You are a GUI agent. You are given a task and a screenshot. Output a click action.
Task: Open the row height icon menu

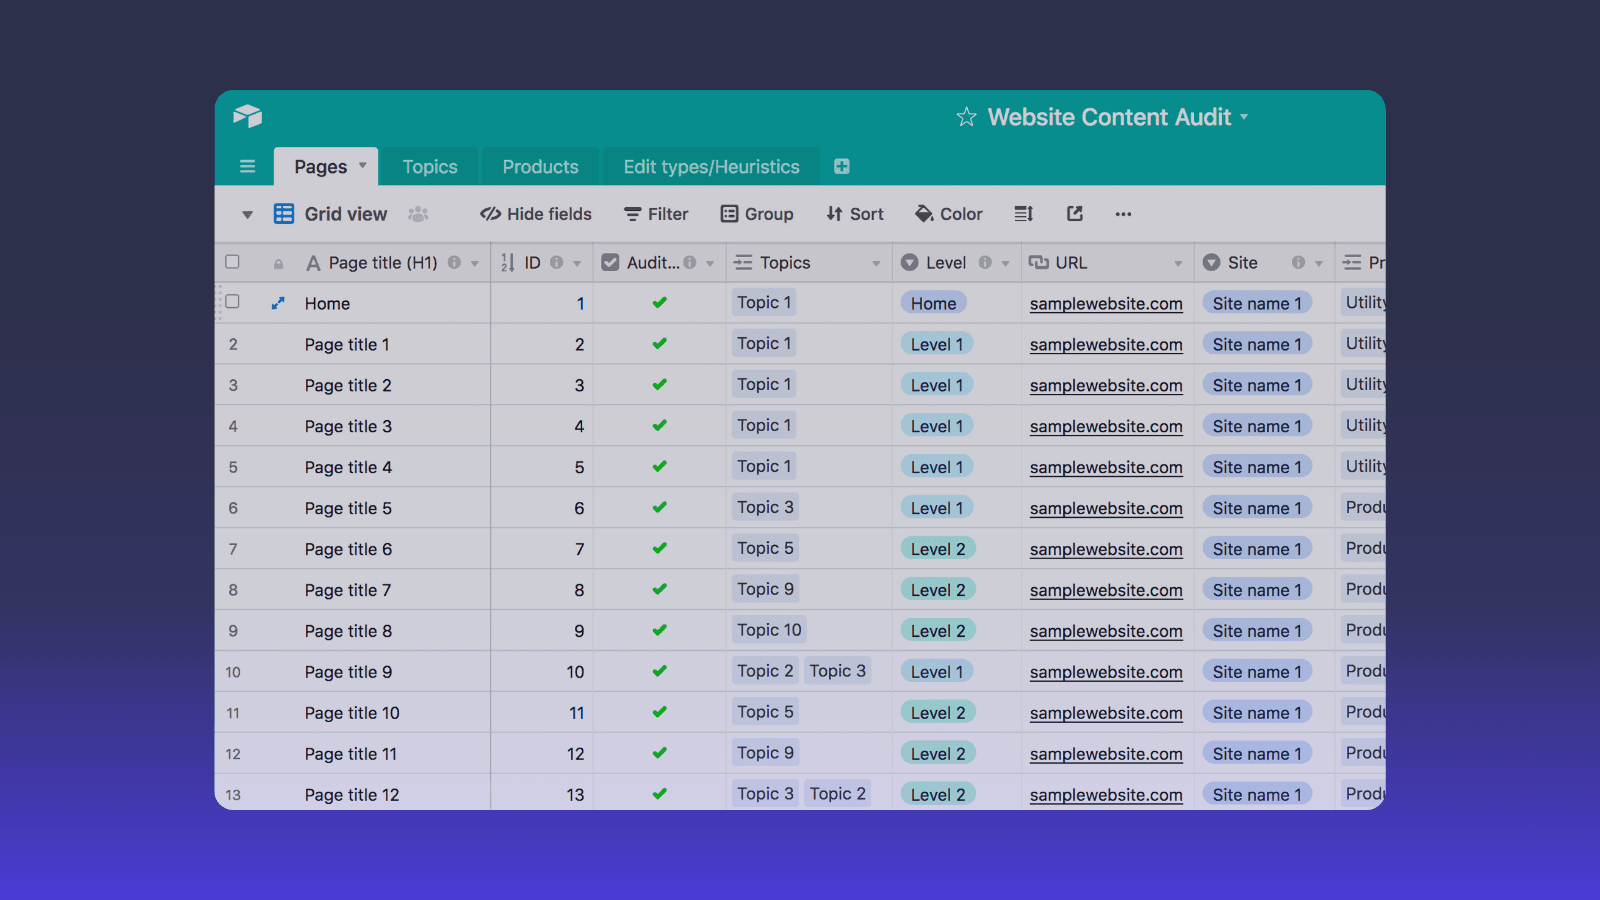pyautogui.click(x=1023, y=214)
